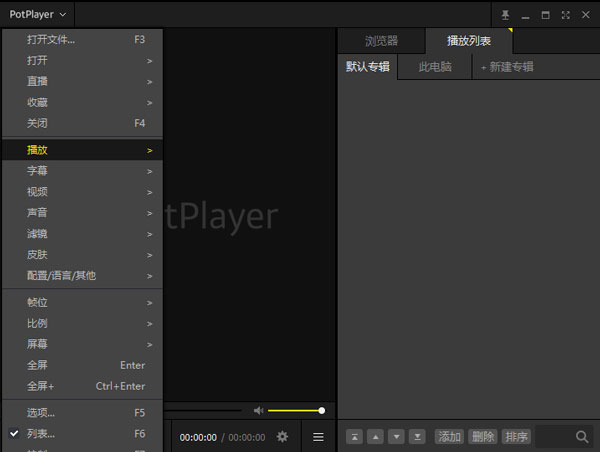Click the playback seek bar

(203, 411)
